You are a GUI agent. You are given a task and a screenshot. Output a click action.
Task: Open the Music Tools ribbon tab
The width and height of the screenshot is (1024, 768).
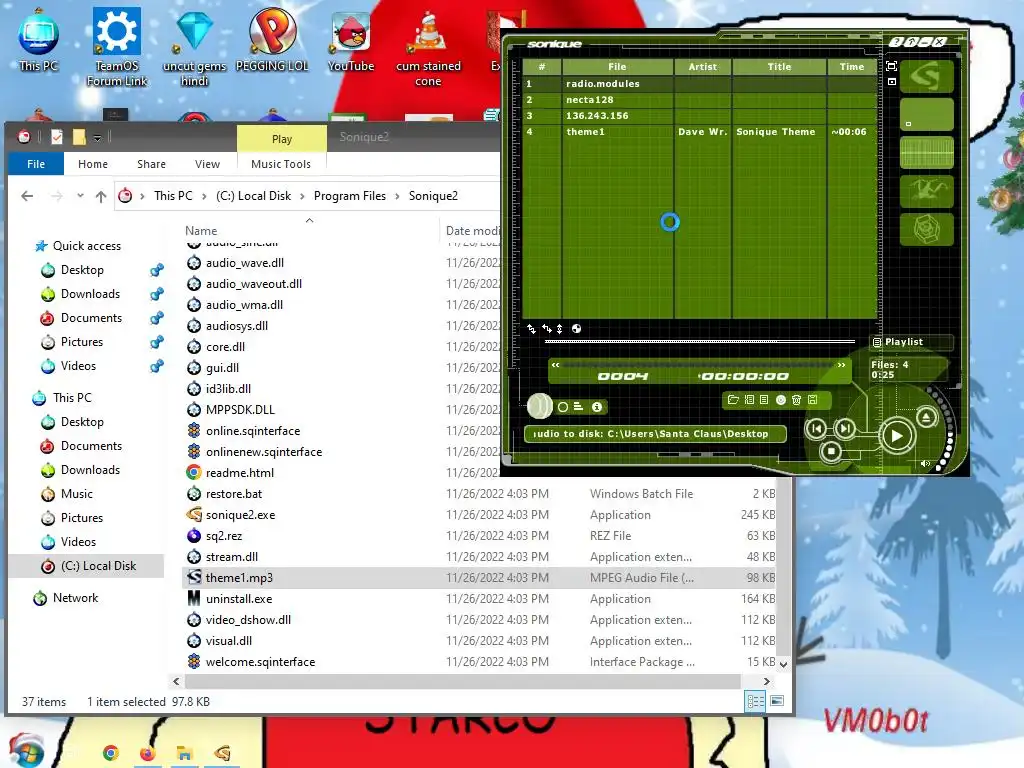click(x=281, y=164)
